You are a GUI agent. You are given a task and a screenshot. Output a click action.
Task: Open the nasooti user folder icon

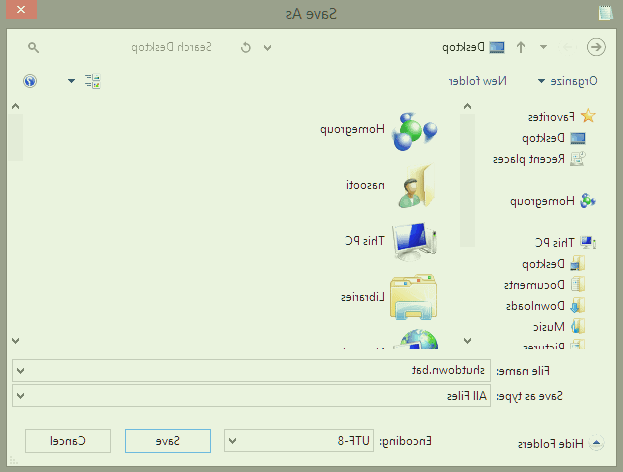click(x=414, y=186)
